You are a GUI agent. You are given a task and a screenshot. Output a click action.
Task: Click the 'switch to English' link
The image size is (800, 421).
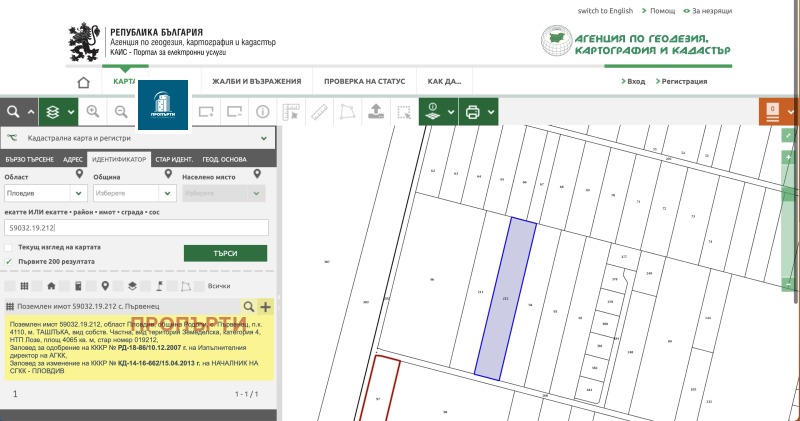(605, 11)
